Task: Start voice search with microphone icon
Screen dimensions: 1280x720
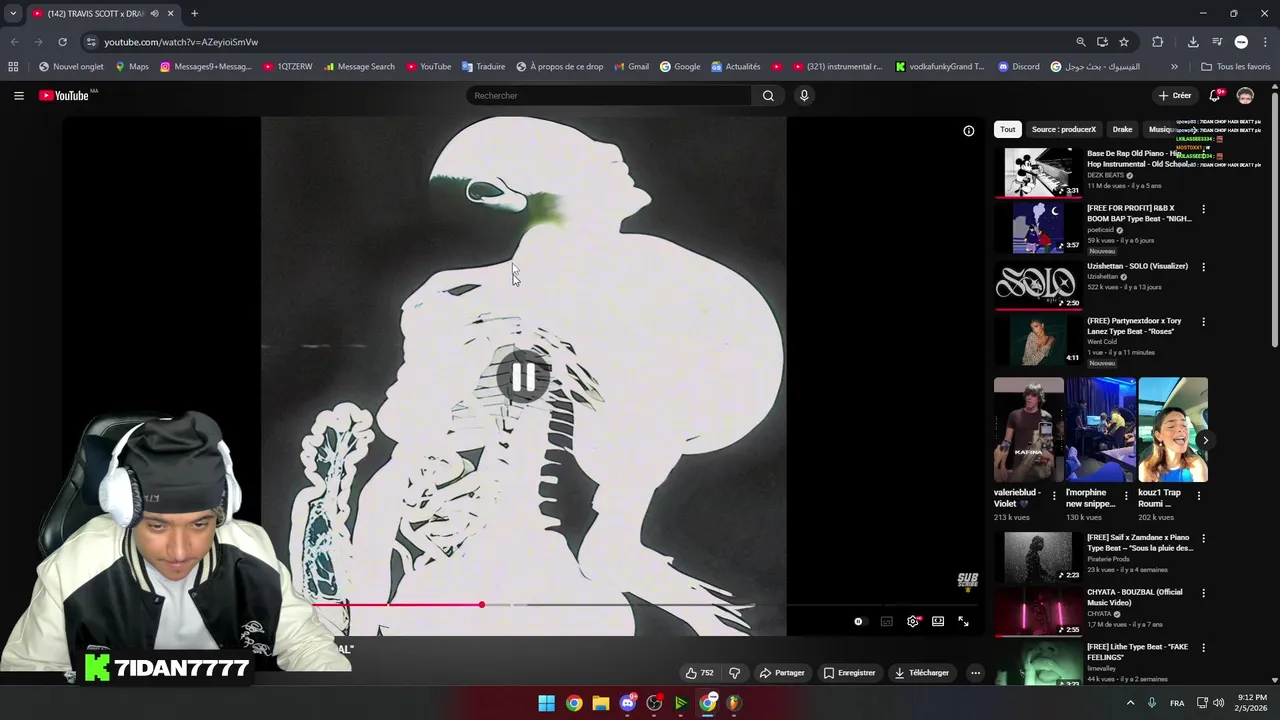Action: coord(804,96)
